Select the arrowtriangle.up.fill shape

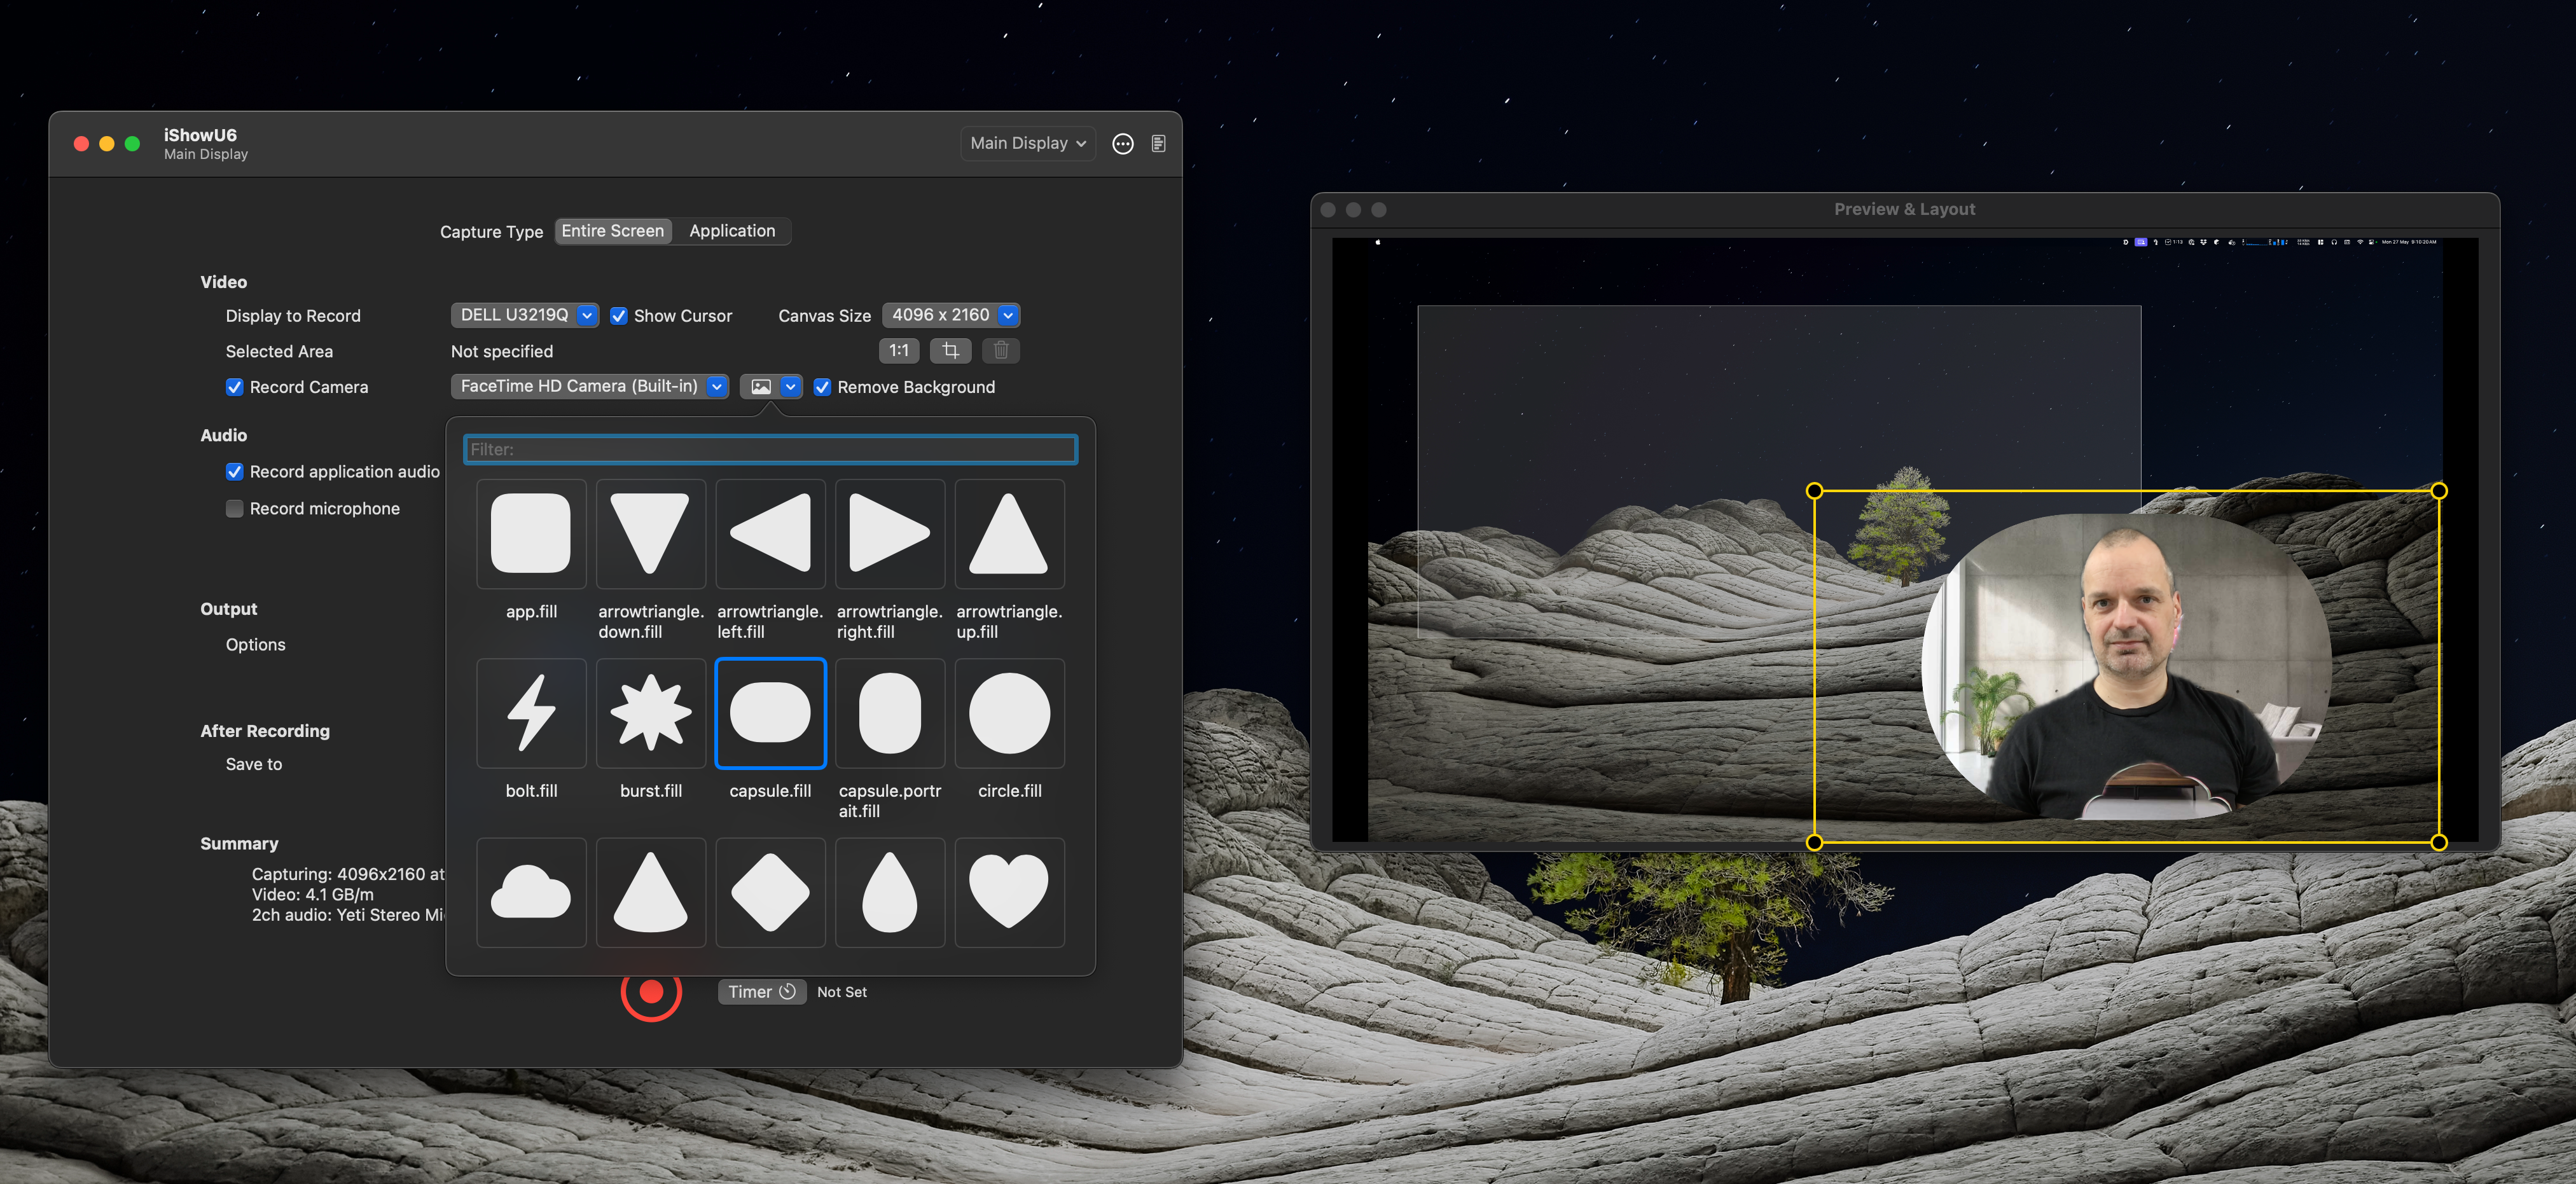coord(1009,534)
